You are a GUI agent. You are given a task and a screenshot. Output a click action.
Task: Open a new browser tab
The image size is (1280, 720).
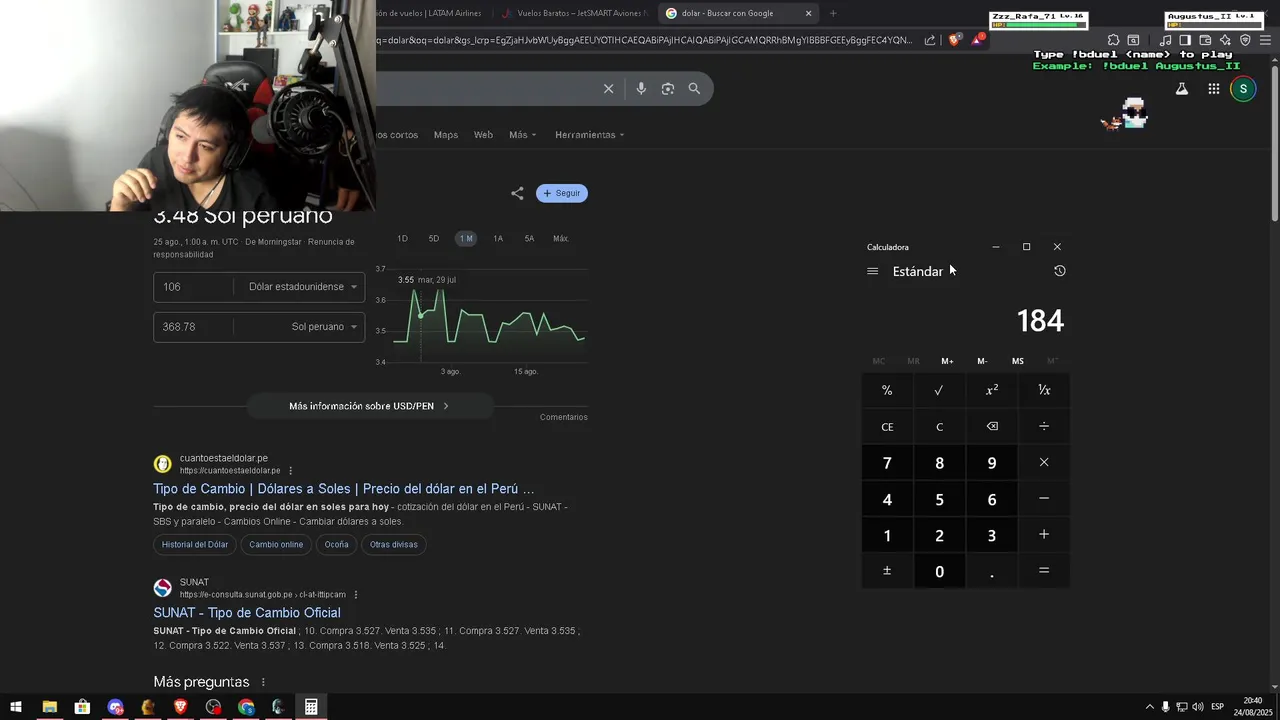[833, 13]
